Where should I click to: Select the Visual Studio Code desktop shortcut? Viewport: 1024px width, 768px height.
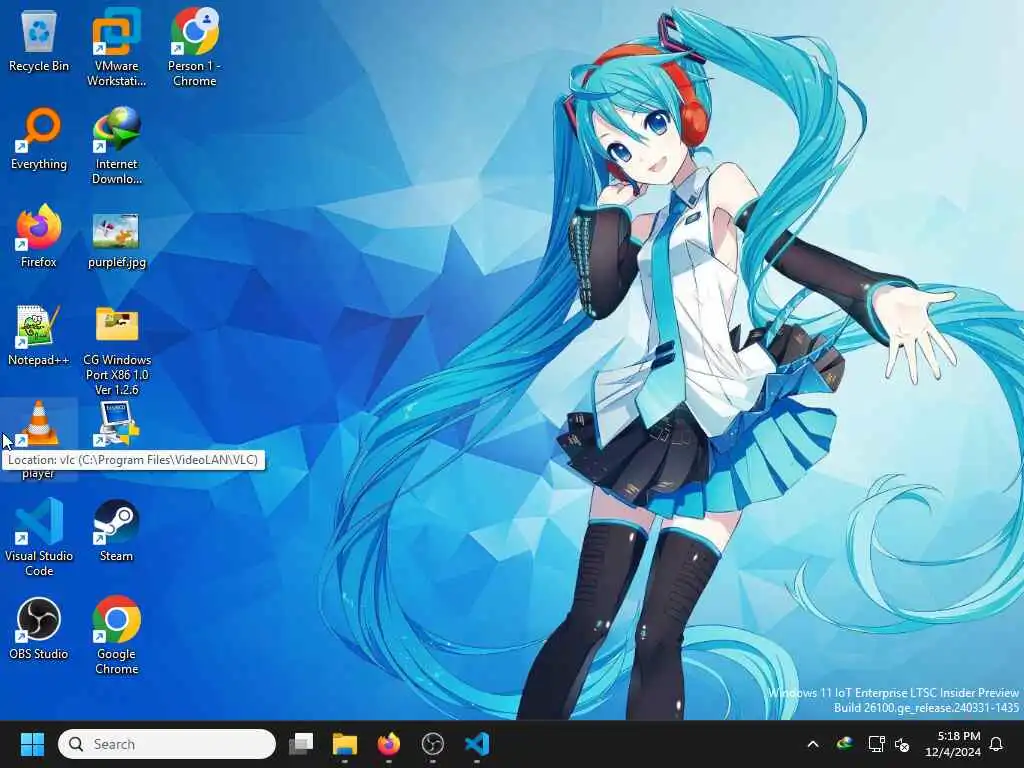39,537
